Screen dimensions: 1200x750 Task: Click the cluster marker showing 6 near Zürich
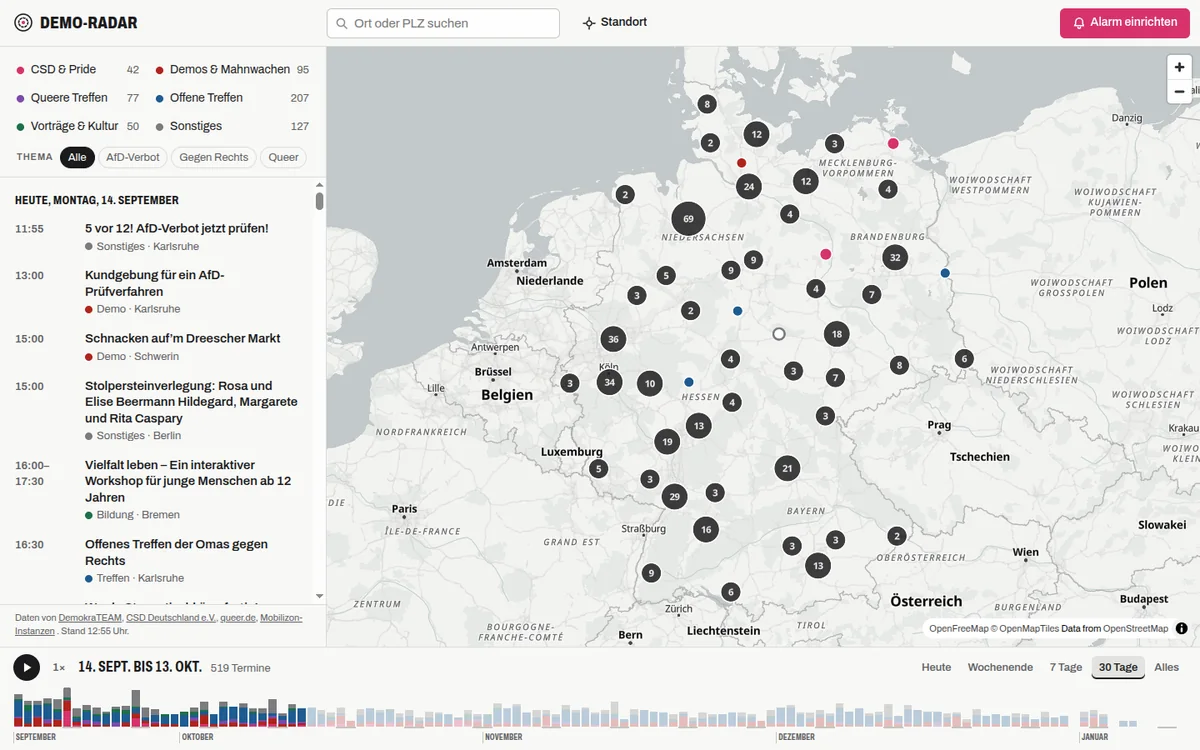pyautogui.click(x=731, y=592)
